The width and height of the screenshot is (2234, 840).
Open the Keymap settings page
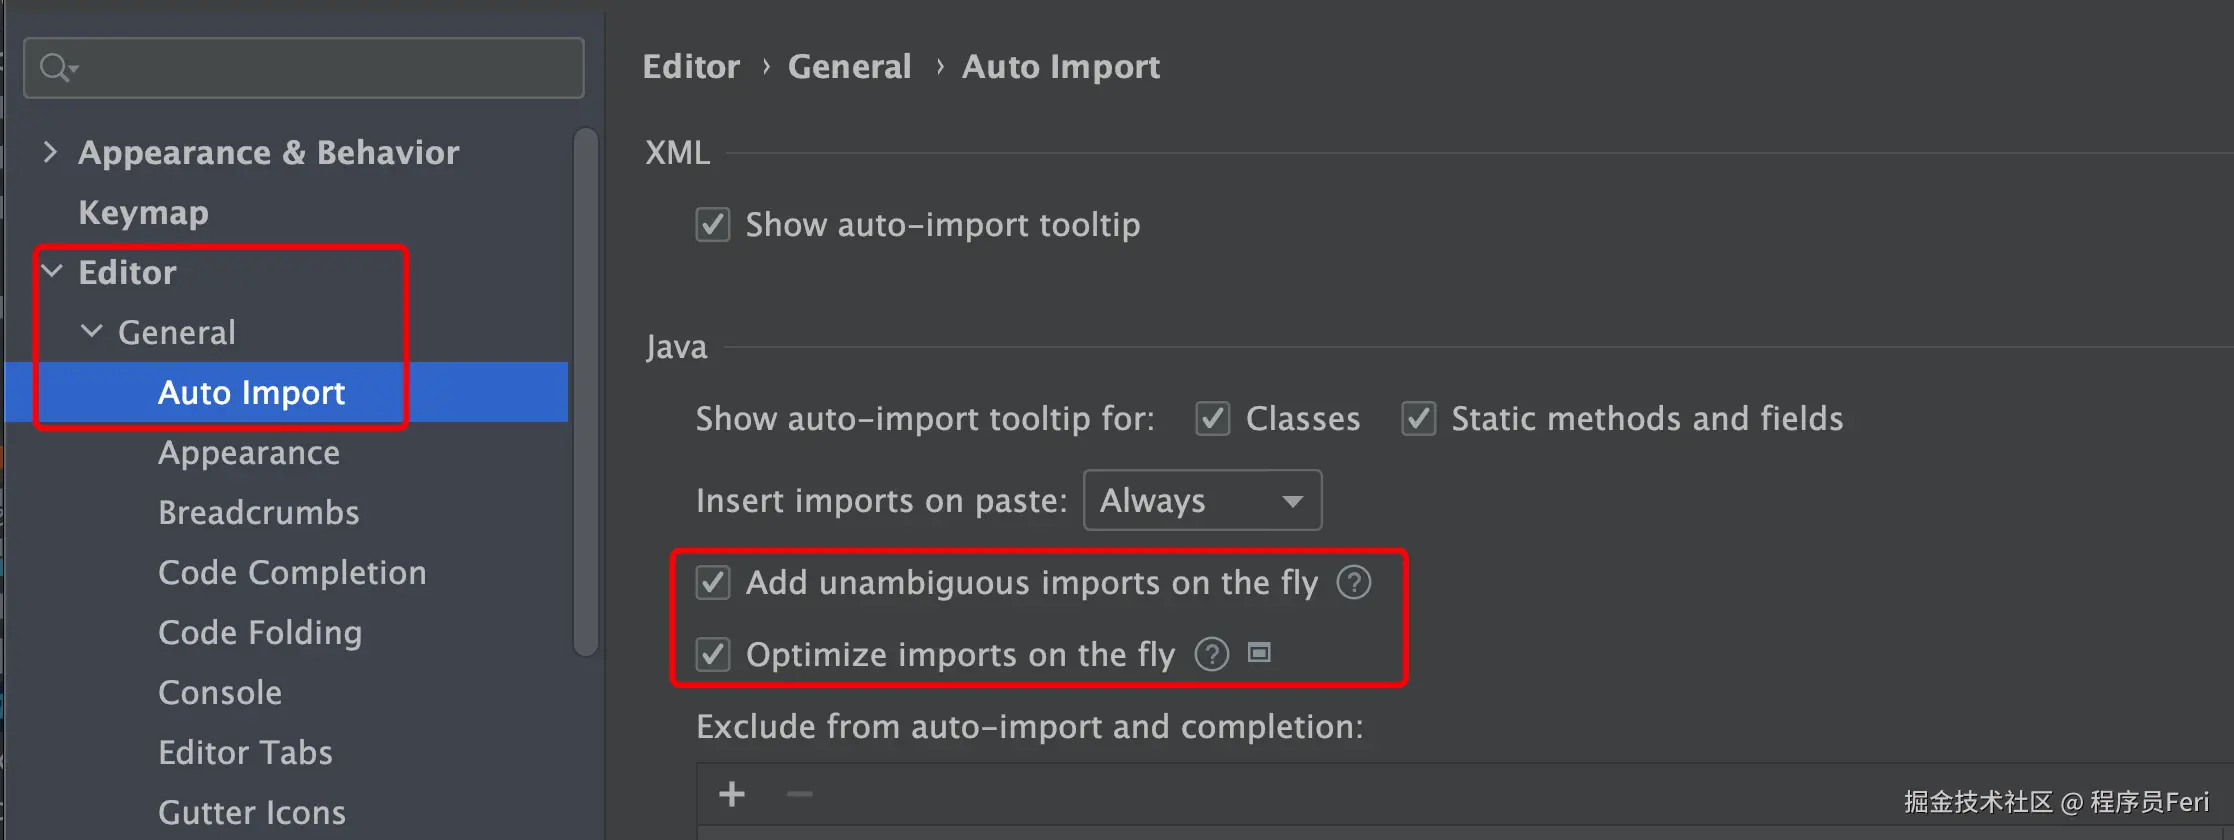tap(143, 212)
